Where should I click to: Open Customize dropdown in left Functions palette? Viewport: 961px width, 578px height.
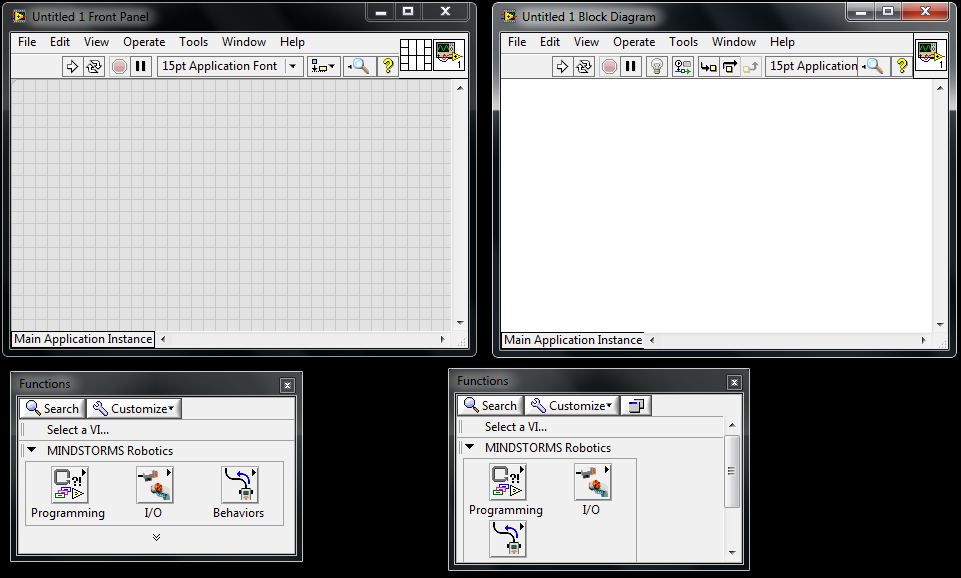(134, 408)
